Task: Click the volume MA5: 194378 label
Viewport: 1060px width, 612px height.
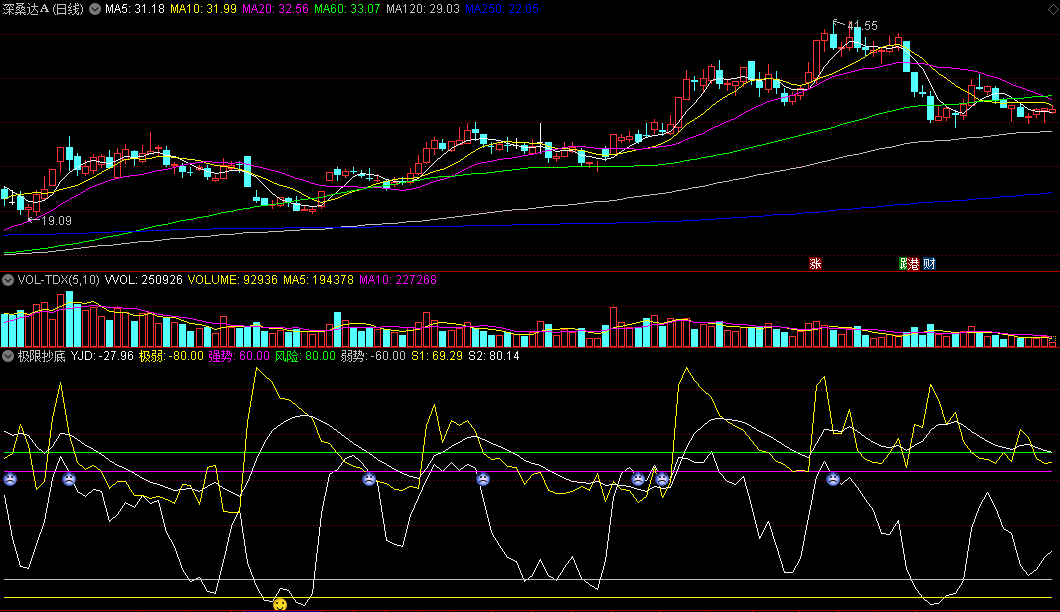Action: tap(318, 280)
